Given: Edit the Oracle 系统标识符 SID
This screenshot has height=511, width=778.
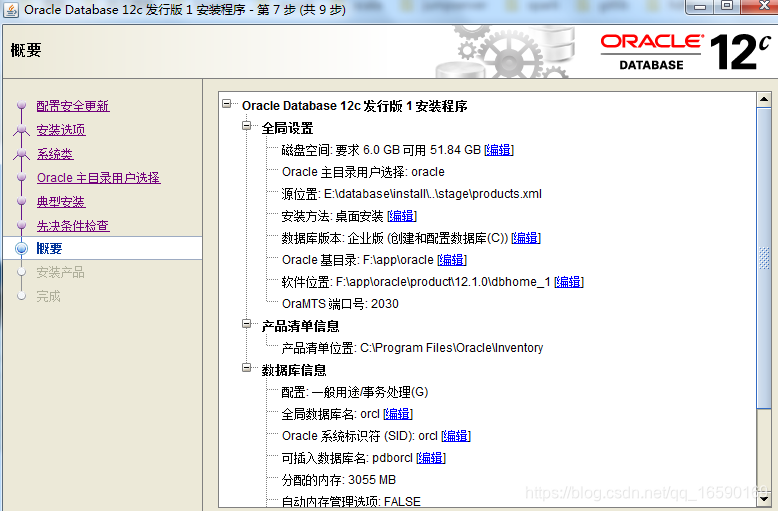Looking at the screenshot, I should coord(456,436).
